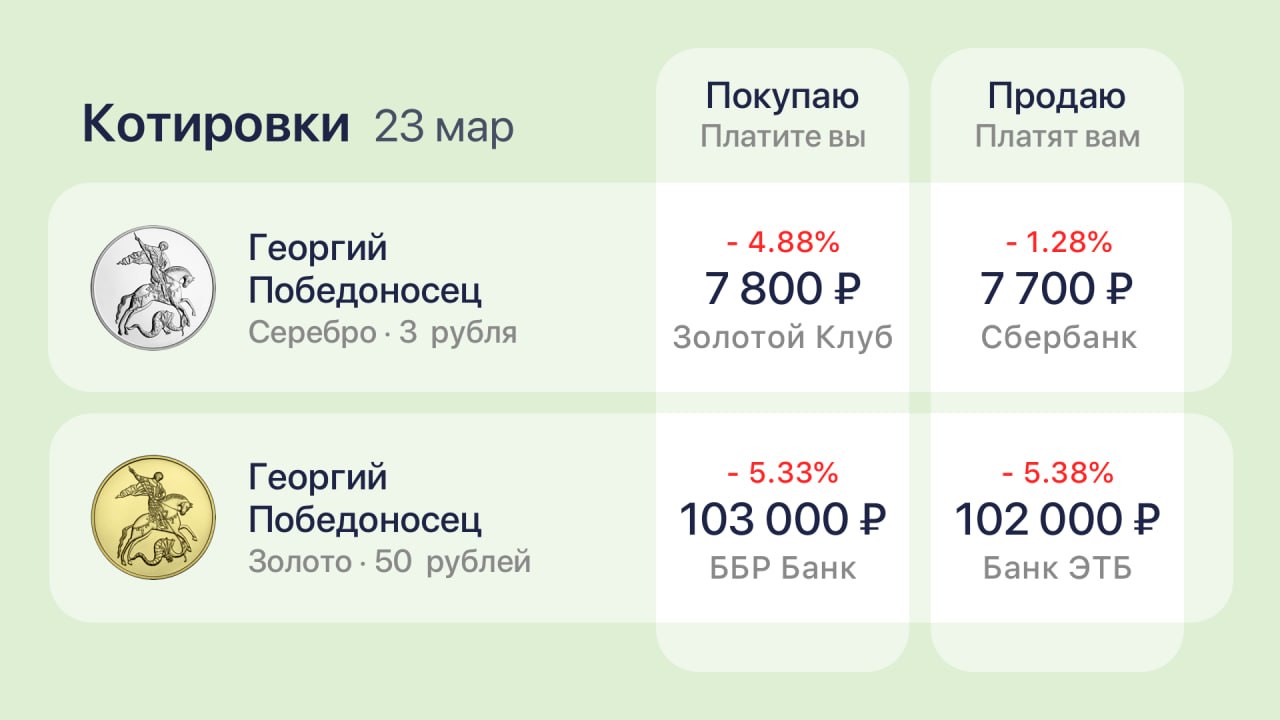Viewport: 1280px width, 720px height.
Task: Click the Золото · 50 рублей subtitle
Action: [x=389, y=562]
